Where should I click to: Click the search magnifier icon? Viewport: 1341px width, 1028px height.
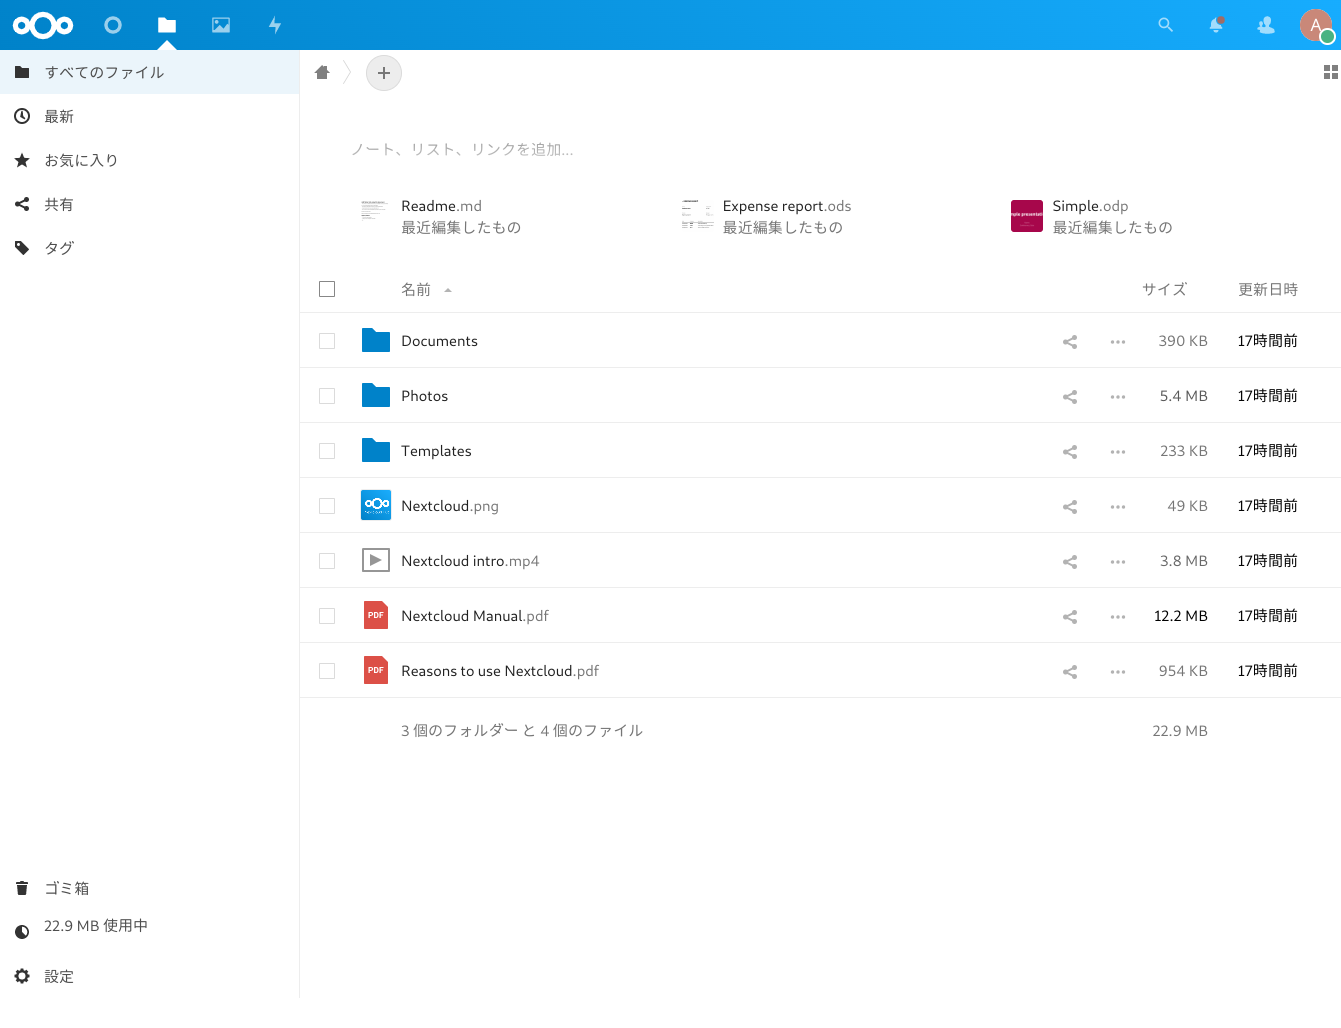(x=1165, y=25)
